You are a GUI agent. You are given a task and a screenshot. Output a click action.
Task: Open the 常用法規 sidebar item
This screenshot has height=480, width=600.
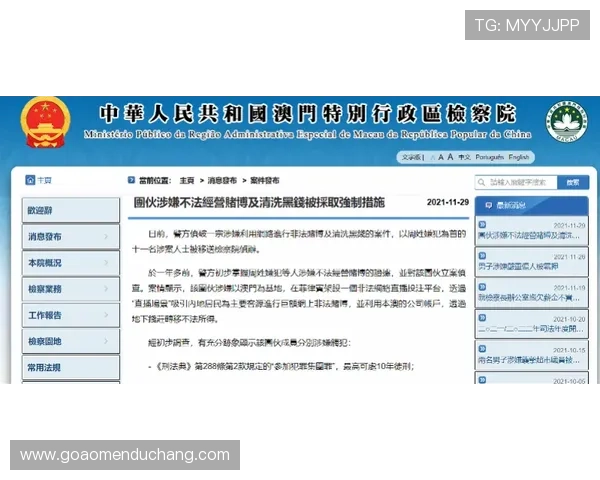point(71,367)
